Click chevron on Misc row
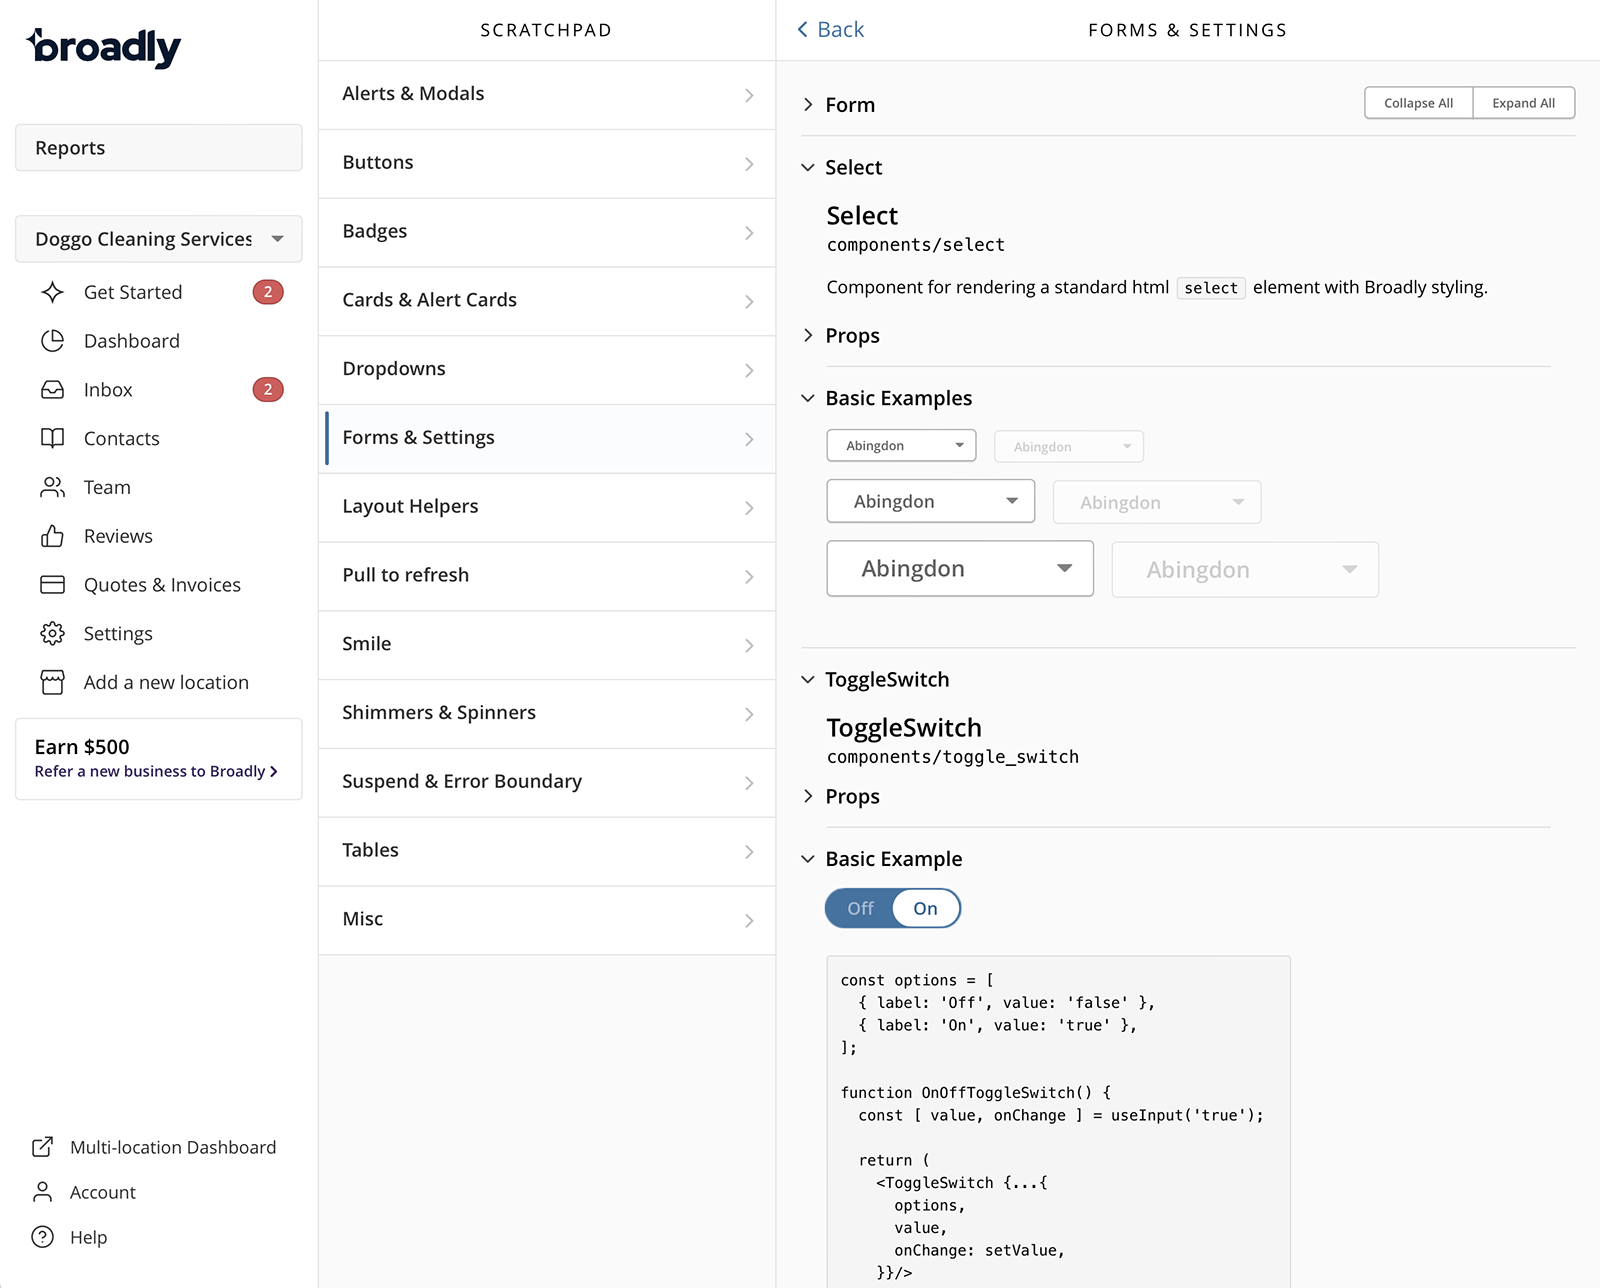 point(749,921)
